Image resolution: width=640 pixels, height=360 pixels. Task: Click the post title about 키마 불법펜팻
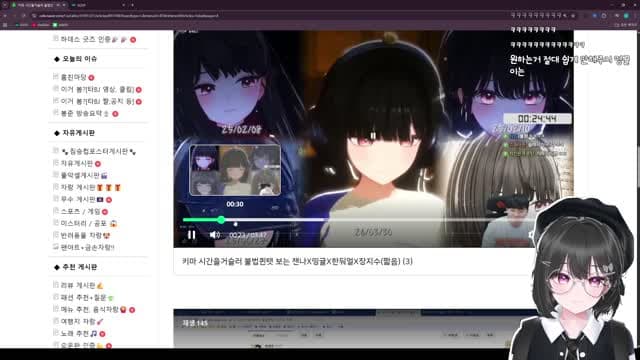pyautogui.click(x=297, y=261)
